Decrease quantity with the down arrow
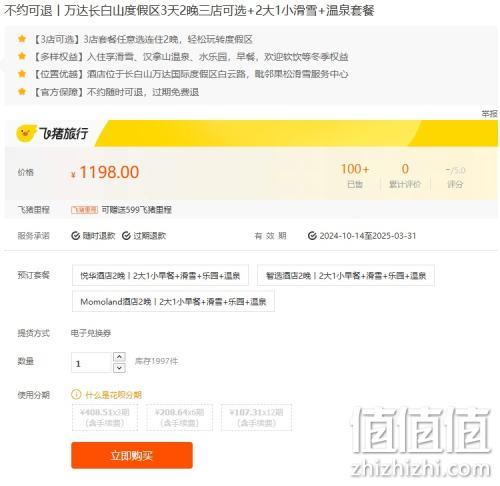The height and width of the screenshot is (486, 500). tap(119, 368)
